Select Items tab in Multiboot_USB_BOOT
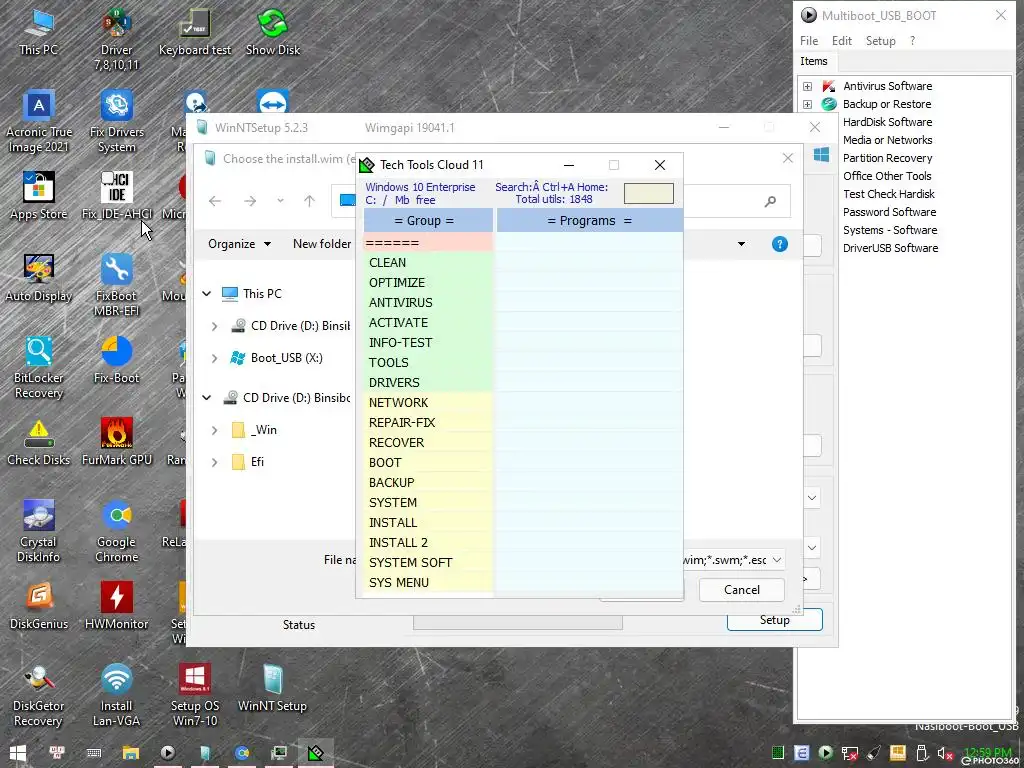Image resolution: width=1024 pixels, height=768 pixels. coord(814,61)
